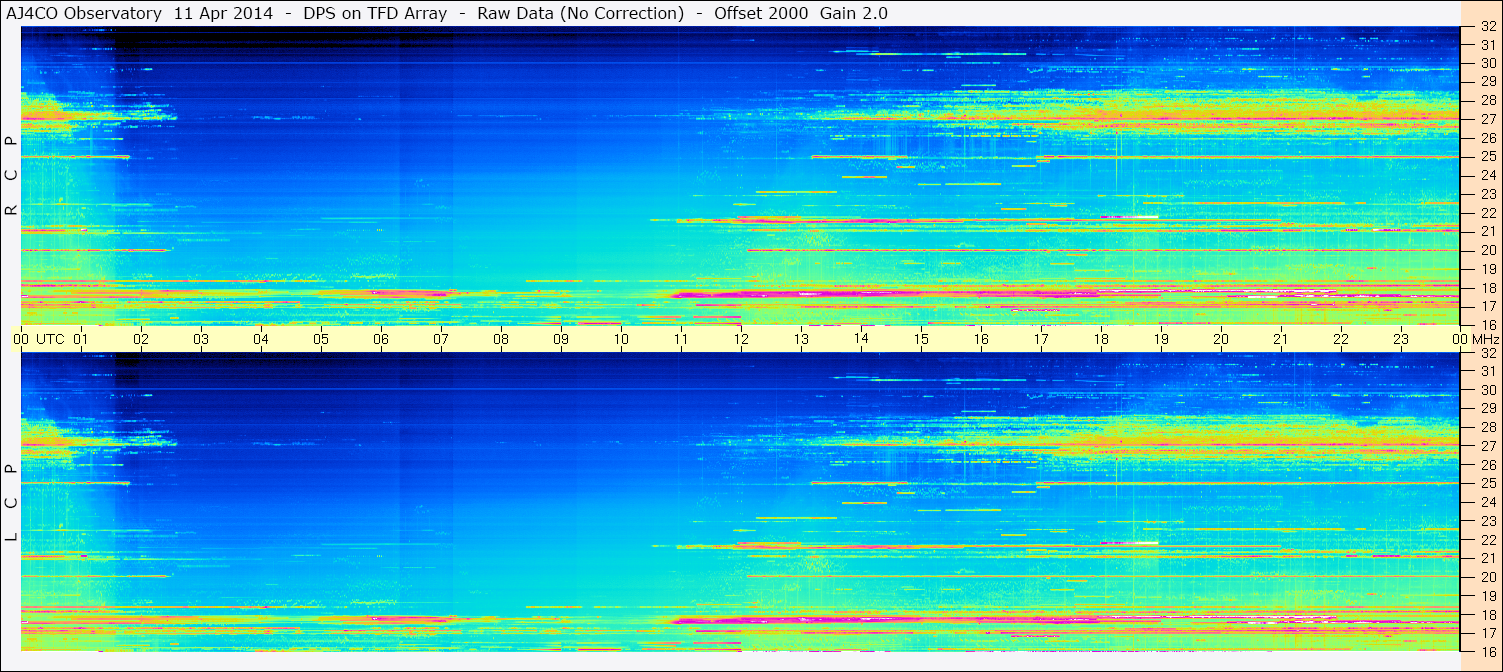Select the vertical LCP panel label

click(x=11, y=503)
